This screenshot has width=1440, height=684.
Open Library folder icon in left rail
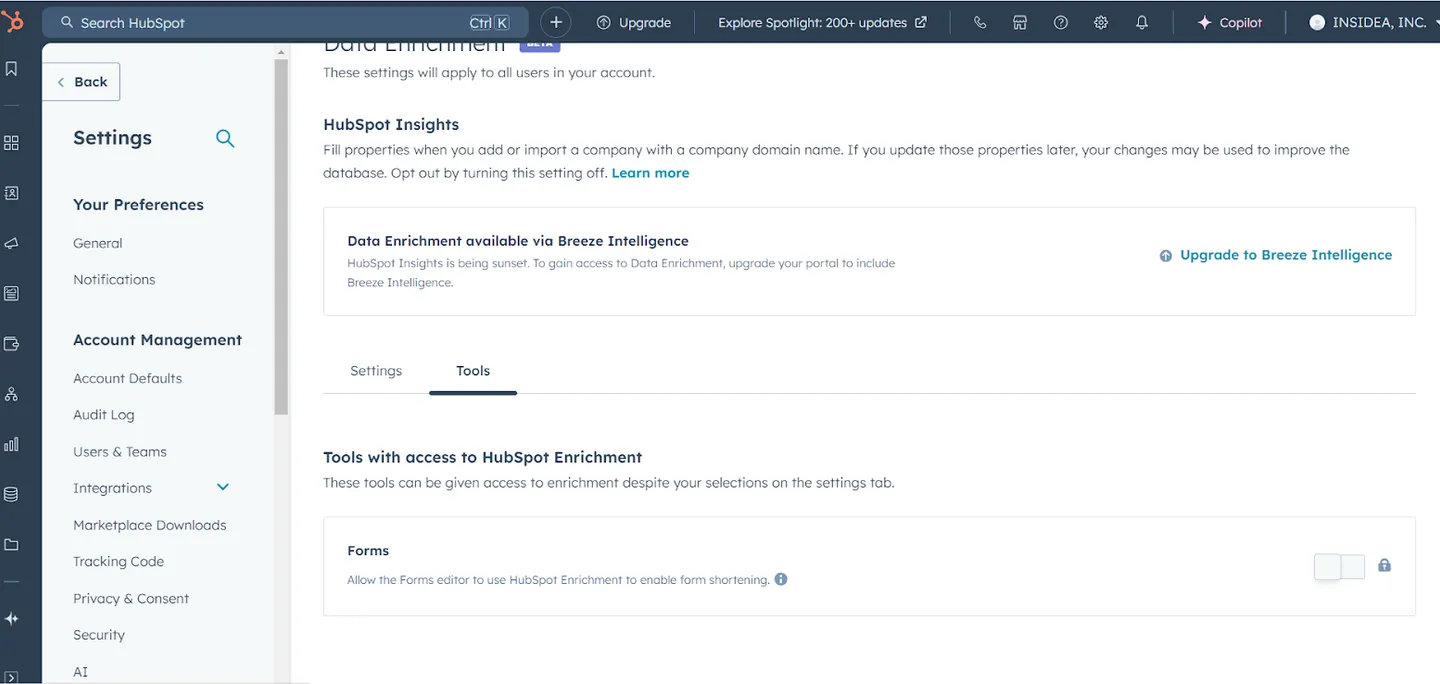click(12, 544)
